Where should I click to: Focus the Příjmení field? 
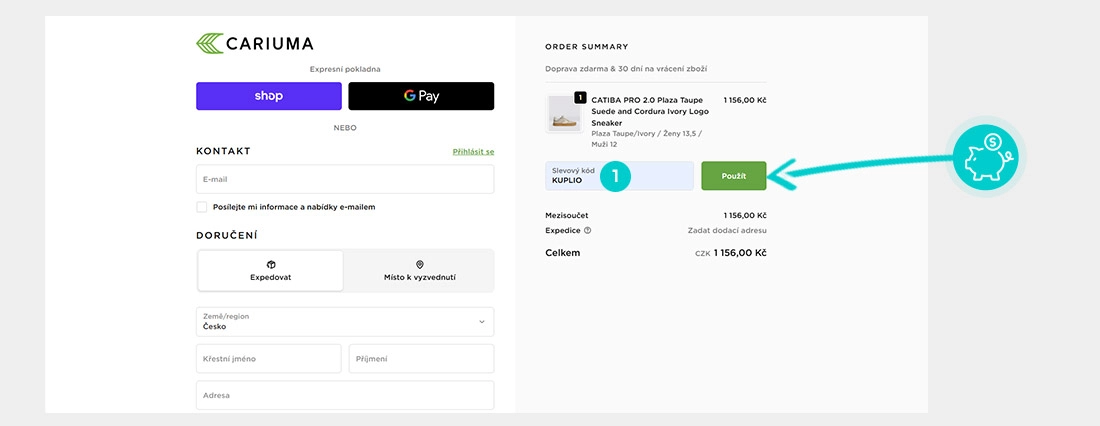422,359
